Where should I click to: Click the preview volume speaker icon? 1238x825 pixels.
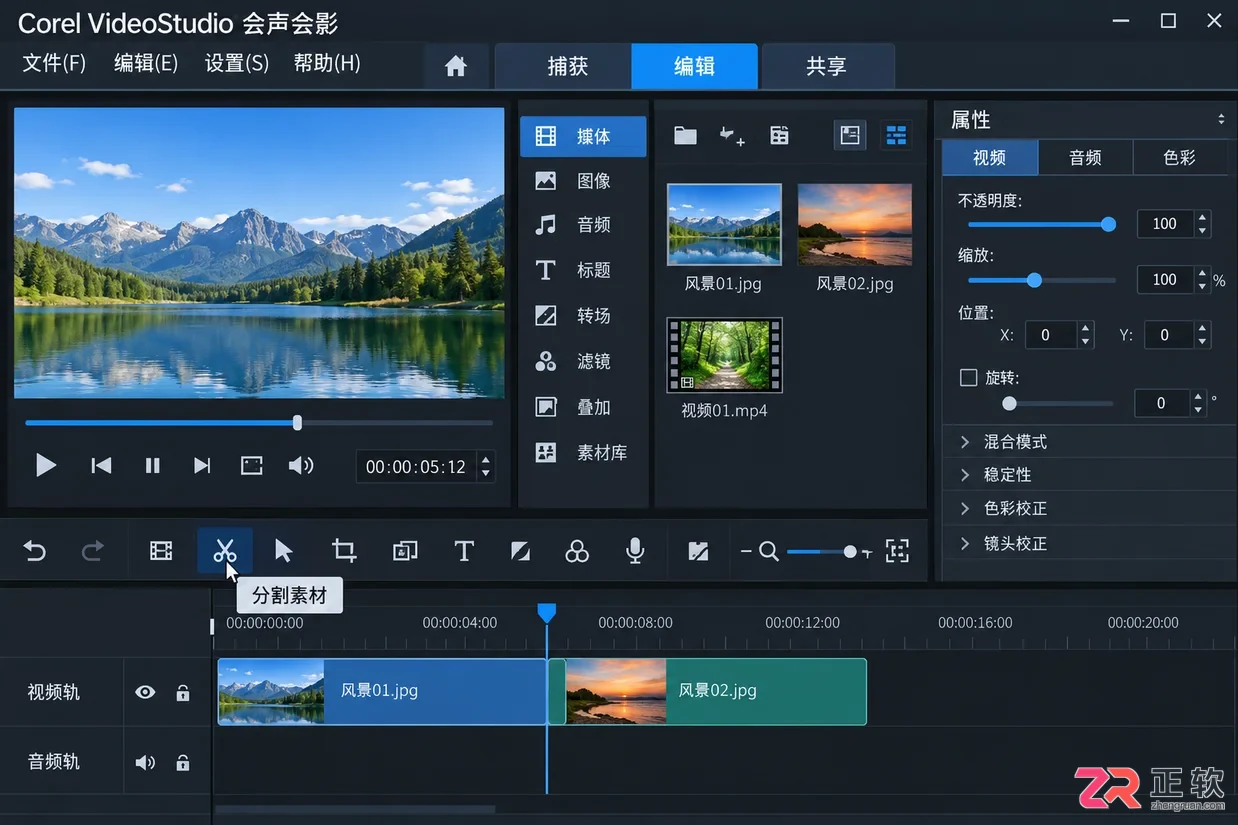301,465
